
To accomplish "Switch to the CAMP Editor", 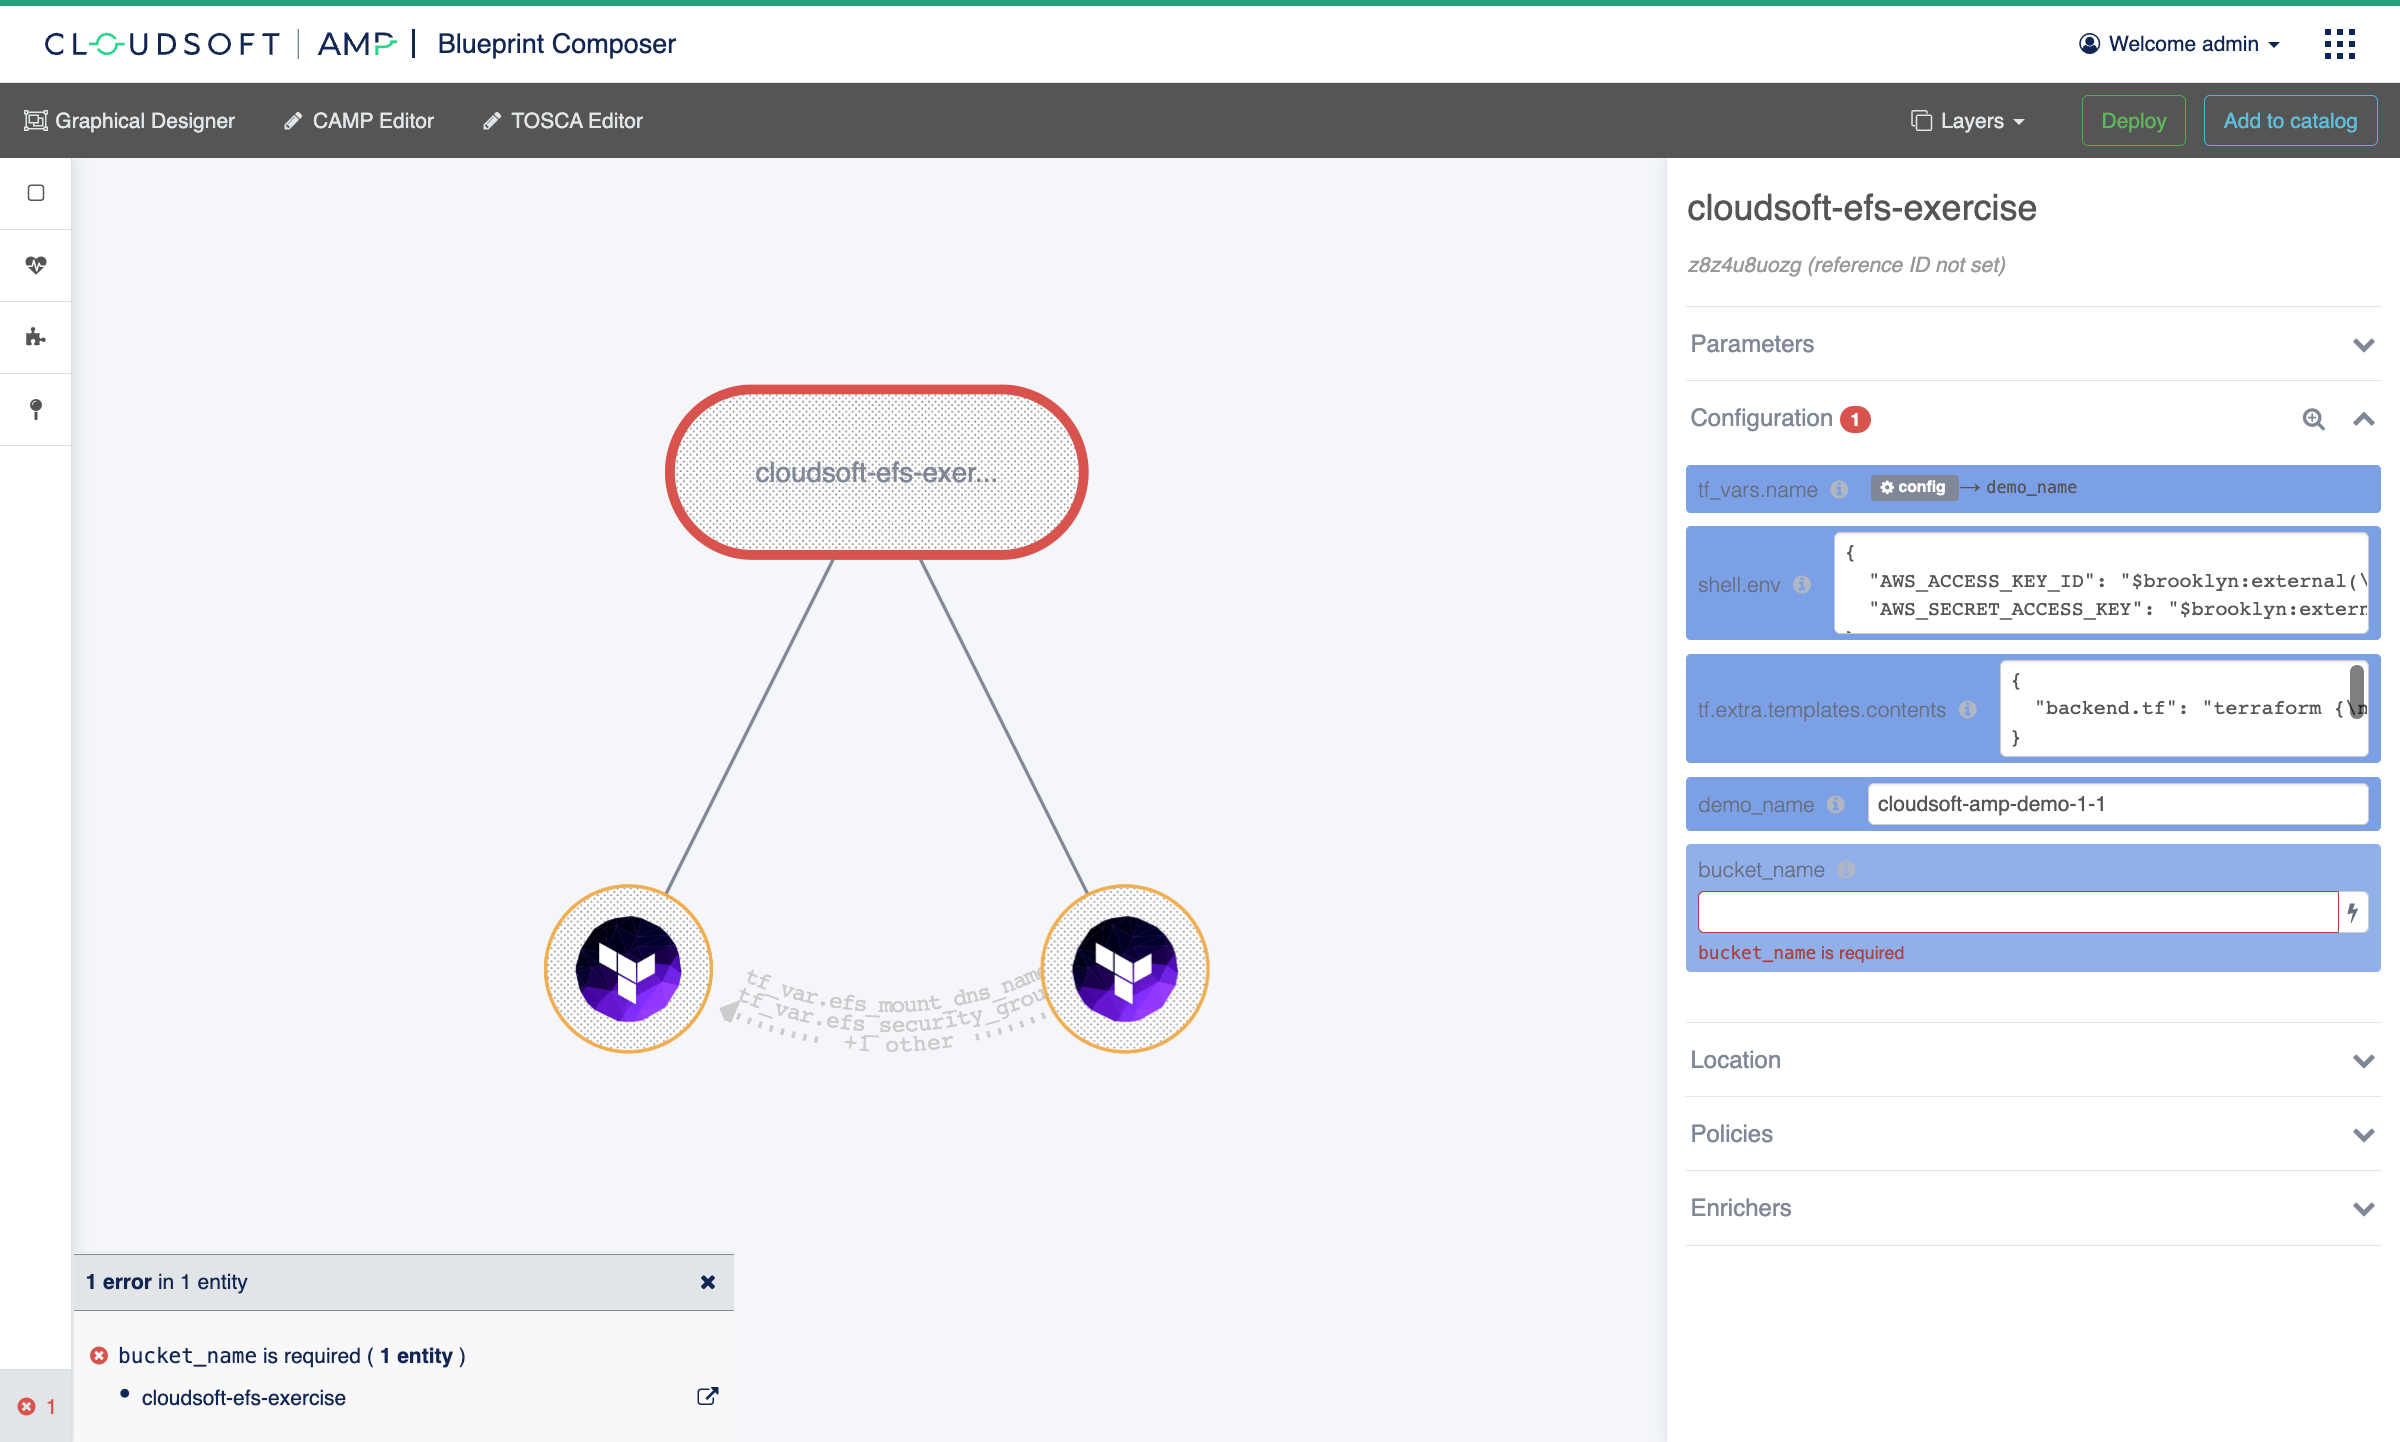I will 359,121.
